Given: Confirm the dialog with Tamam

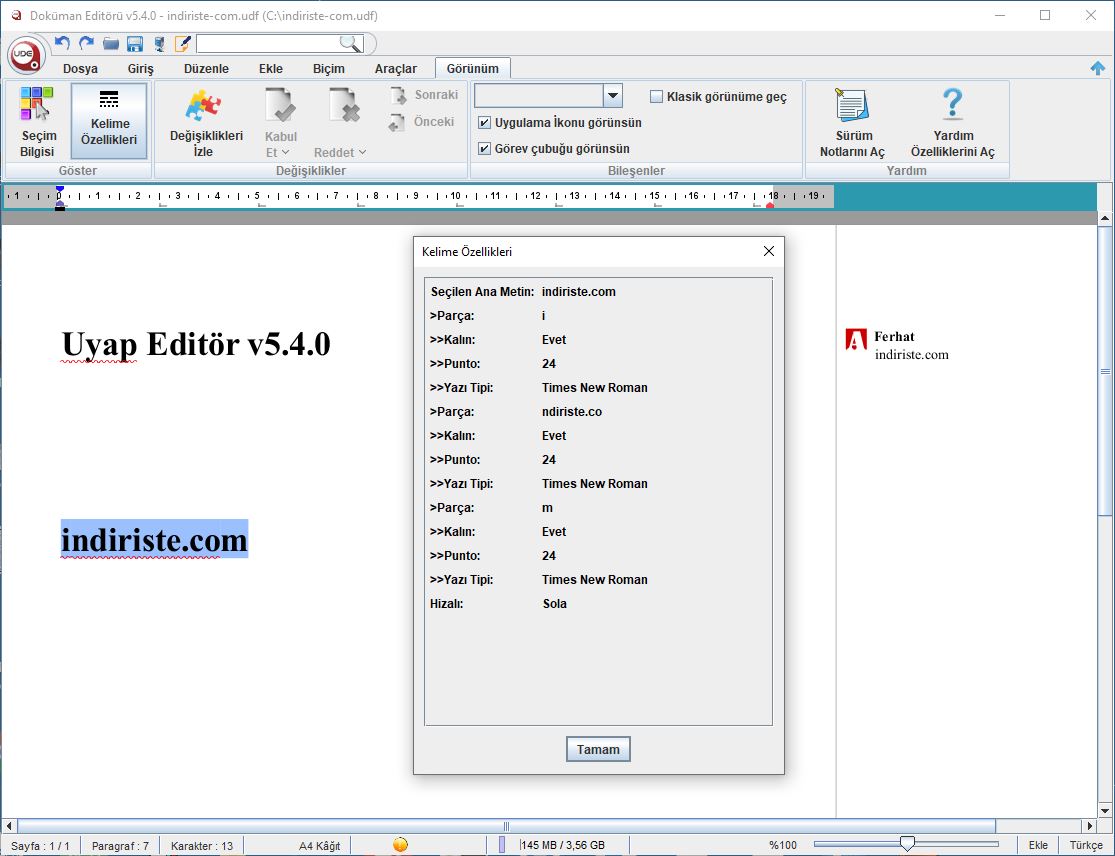Looking at the screenshot, I should click(x=598, y=749).
